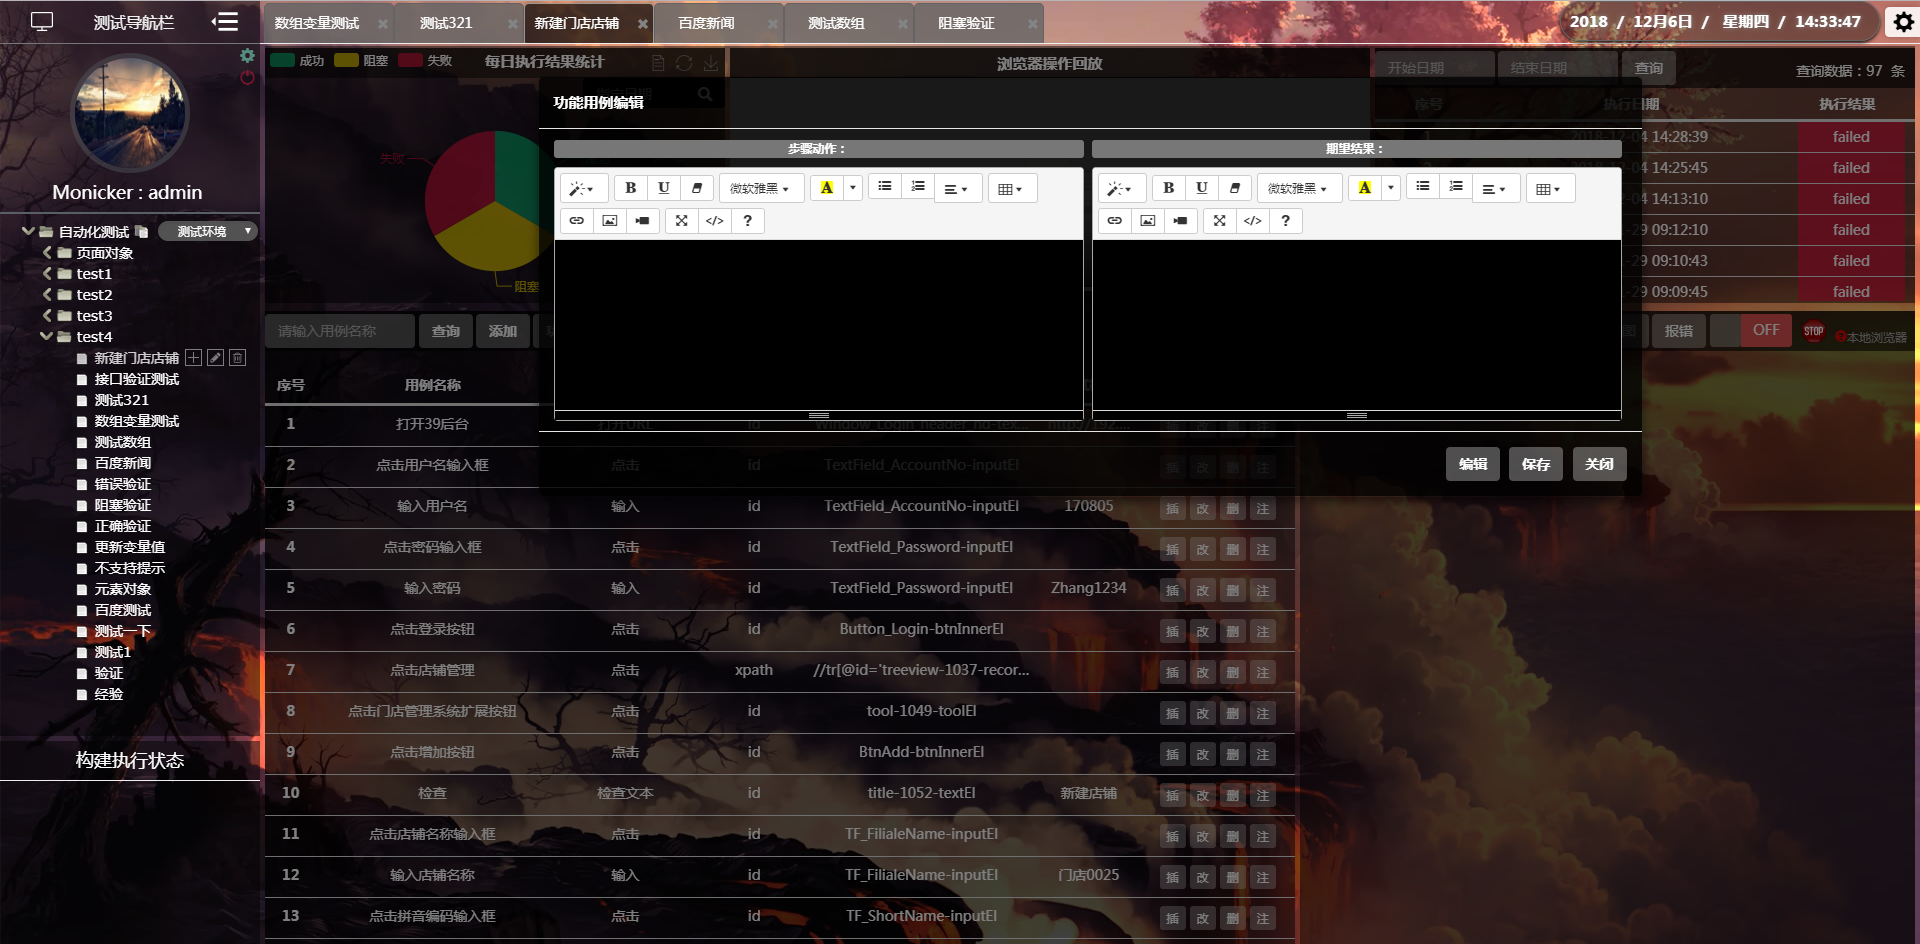The image size is (1920, 944).
Task: Click the 报错 button
Action: 1679,331
